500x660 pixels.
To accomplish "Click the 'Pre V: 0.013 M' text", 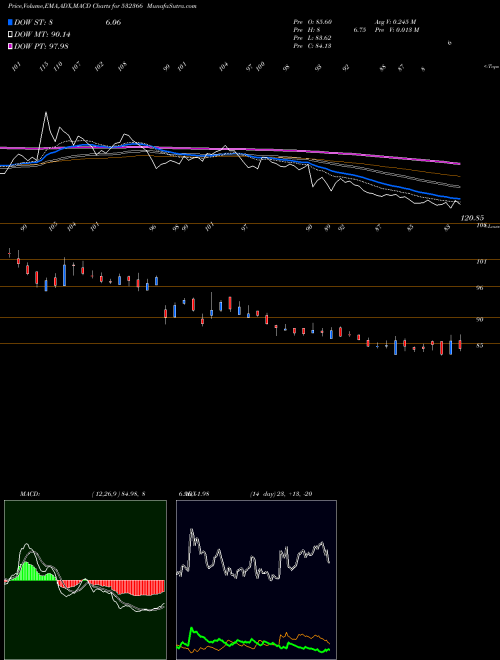I will tap(396, 30).
